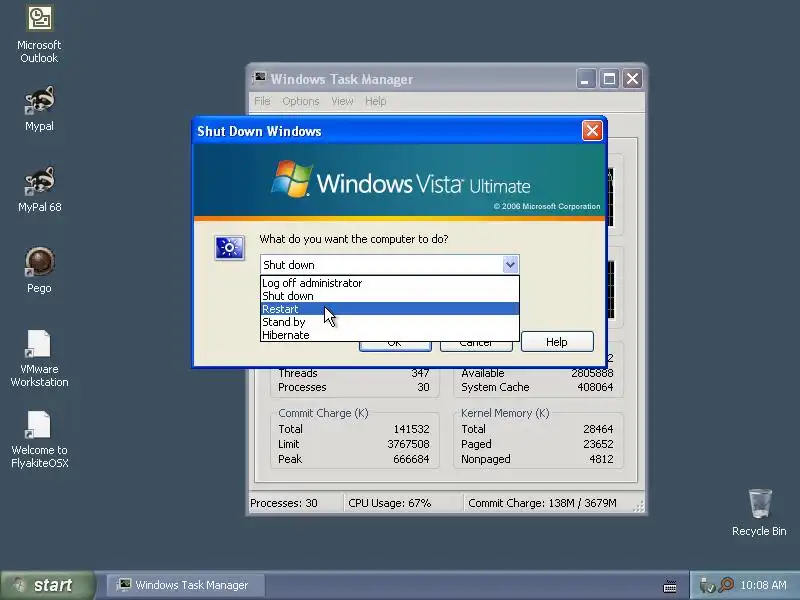The height and width of the screenshot is (600, 800).
Task: Open the Microsoft Outlook desktop icon
Action: [x=39, y=35]
